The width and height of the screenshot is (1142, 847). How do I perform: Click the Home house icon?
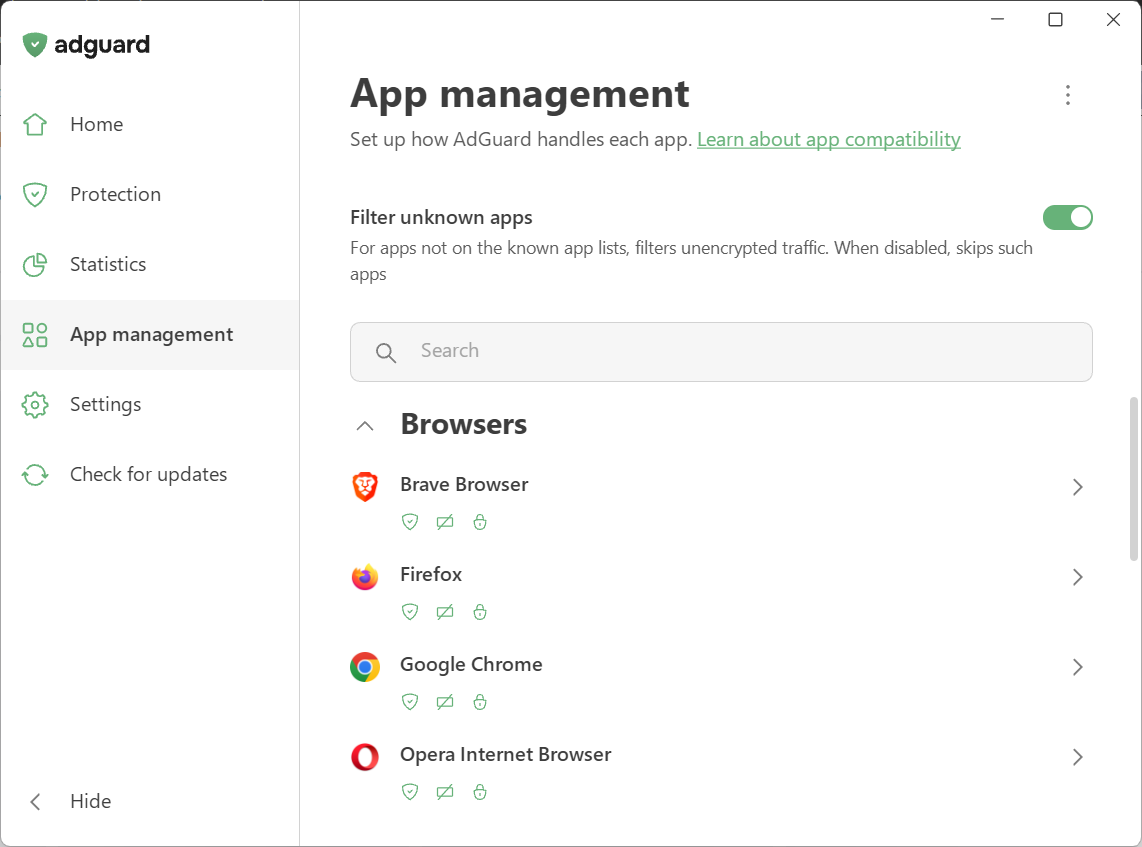(x=35, y=125)
